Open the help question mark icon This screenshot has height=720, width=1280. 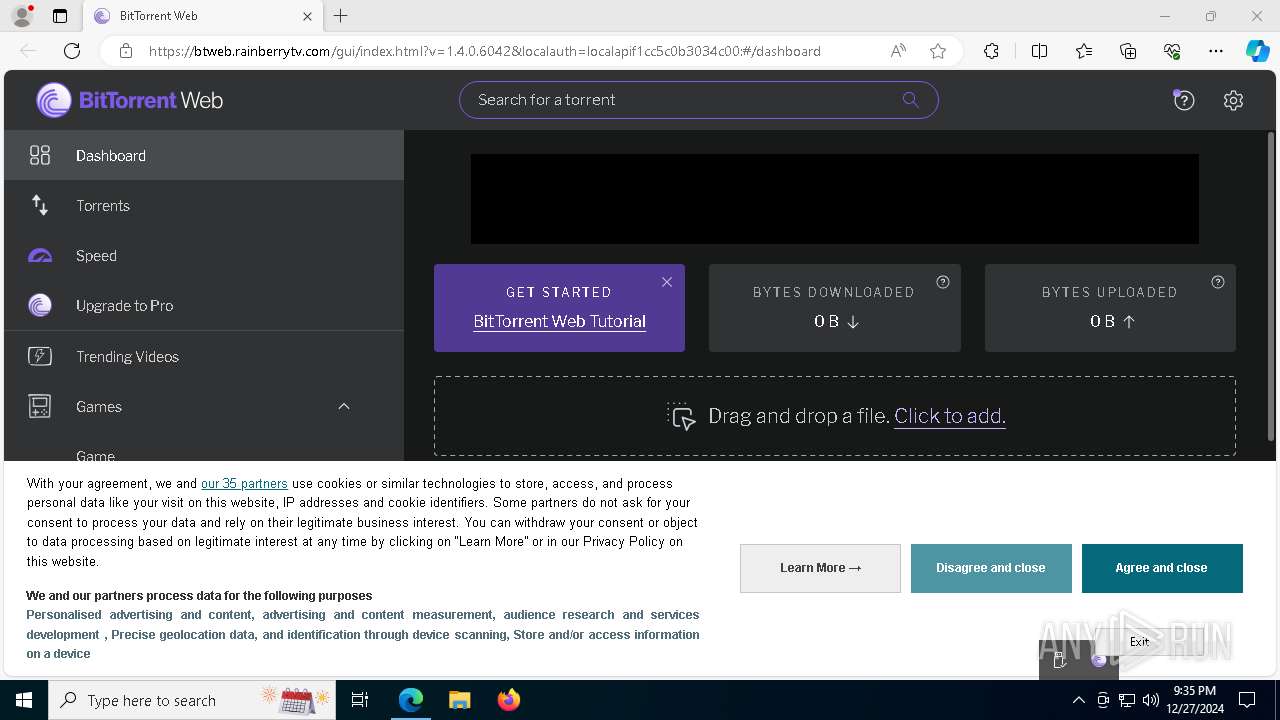pos(1184,100)
